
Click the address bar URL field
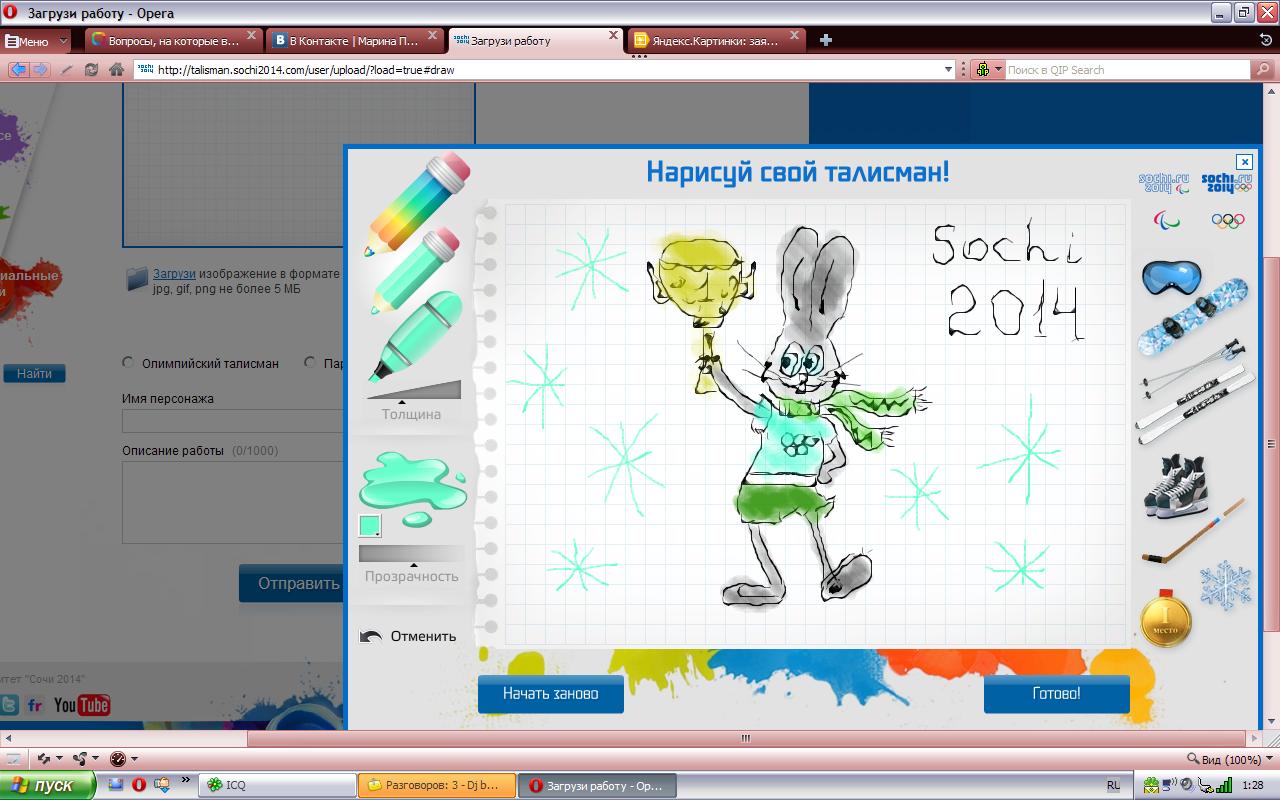coord(545,70)
